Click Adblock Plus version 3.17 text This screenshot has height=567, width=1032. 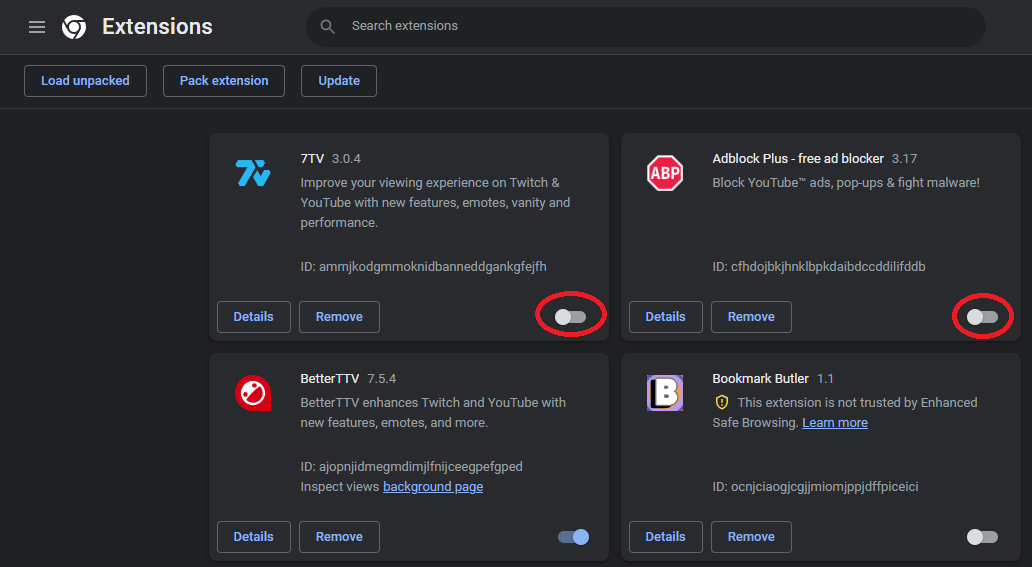pyautogui.click(x=904, y=159)
